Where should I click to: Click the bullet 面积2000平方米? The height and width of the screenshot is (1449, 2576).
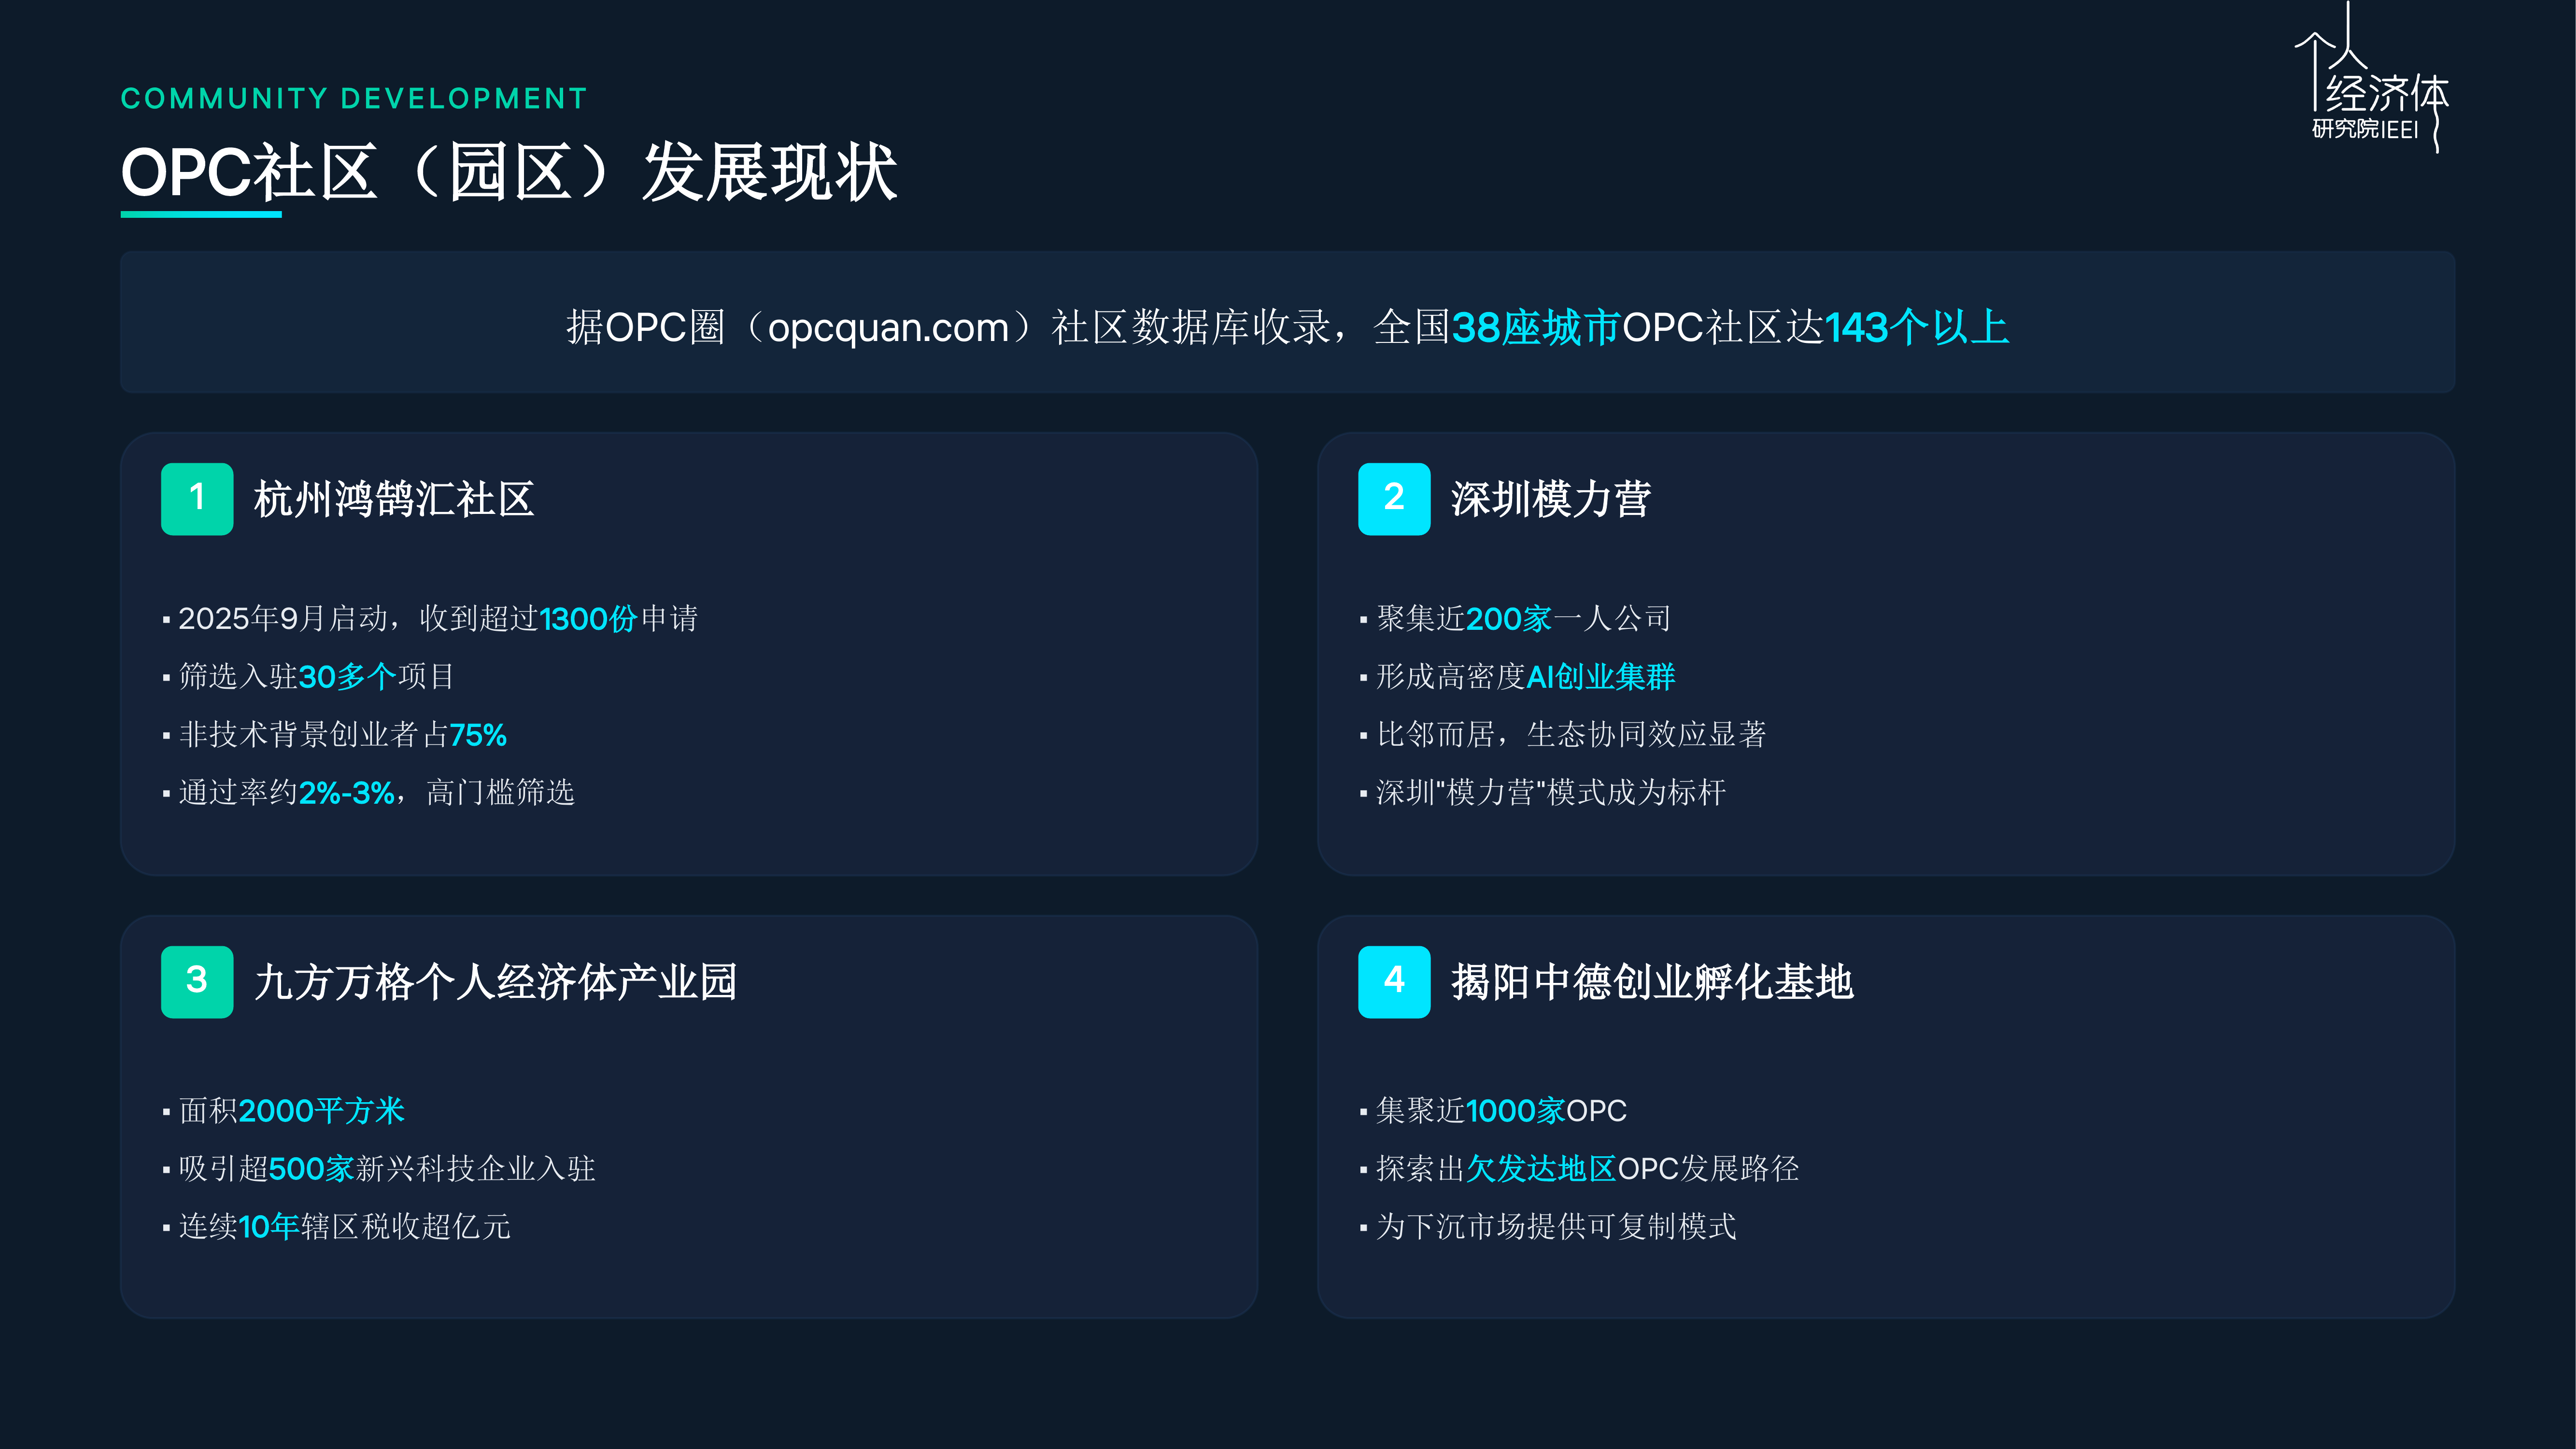(284, 1111)
